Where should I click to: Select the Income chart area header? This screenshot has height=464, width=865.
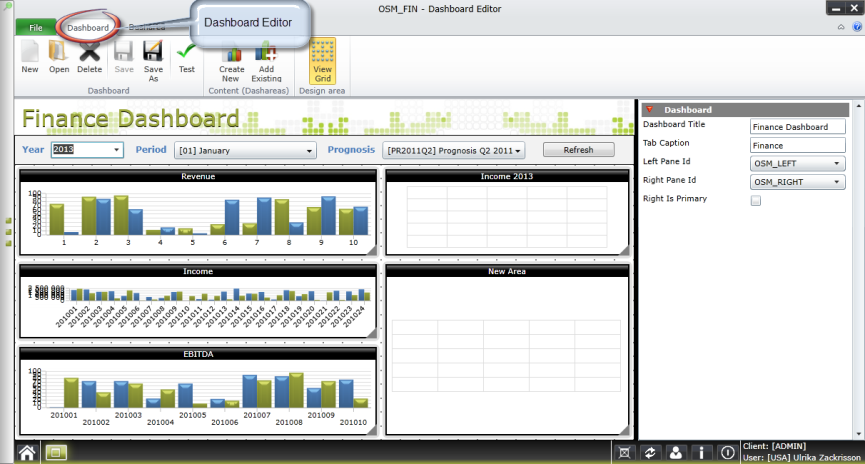pos(198,271)
